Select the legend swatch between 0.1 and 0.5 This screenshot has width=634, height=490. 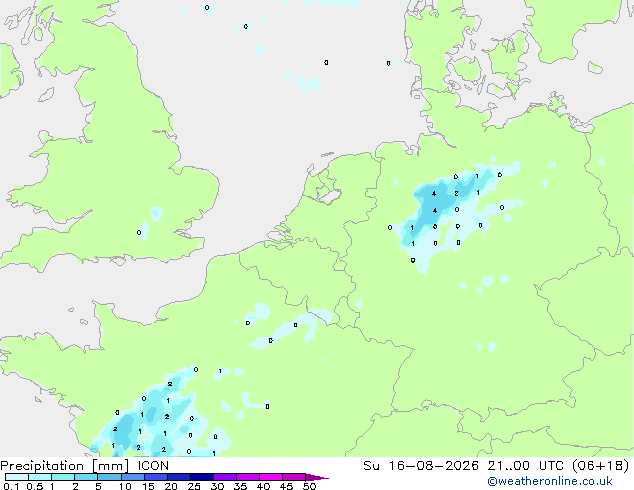[17, 477]
